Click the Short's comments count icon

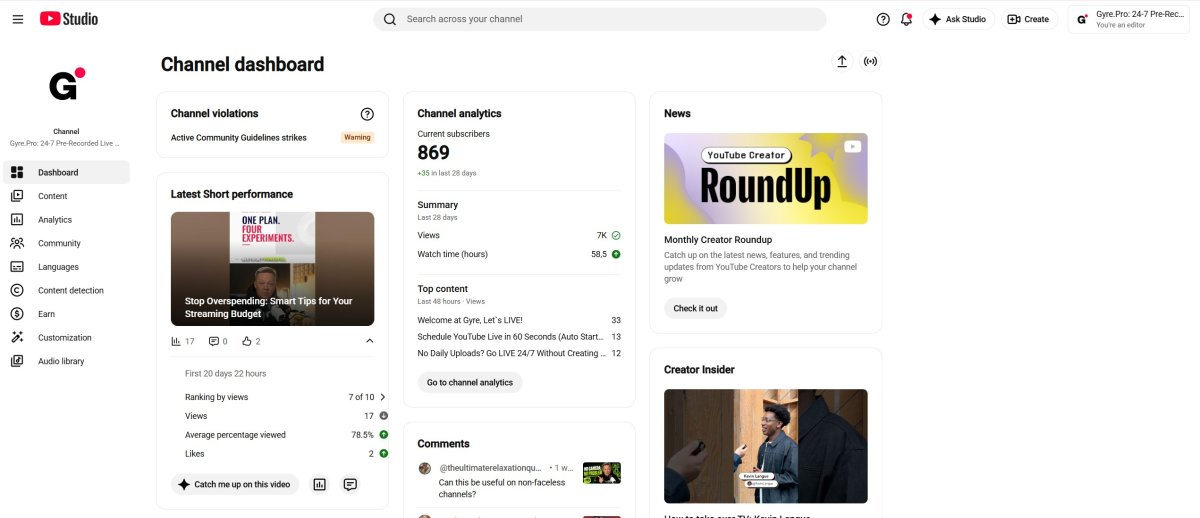point(214,341)
